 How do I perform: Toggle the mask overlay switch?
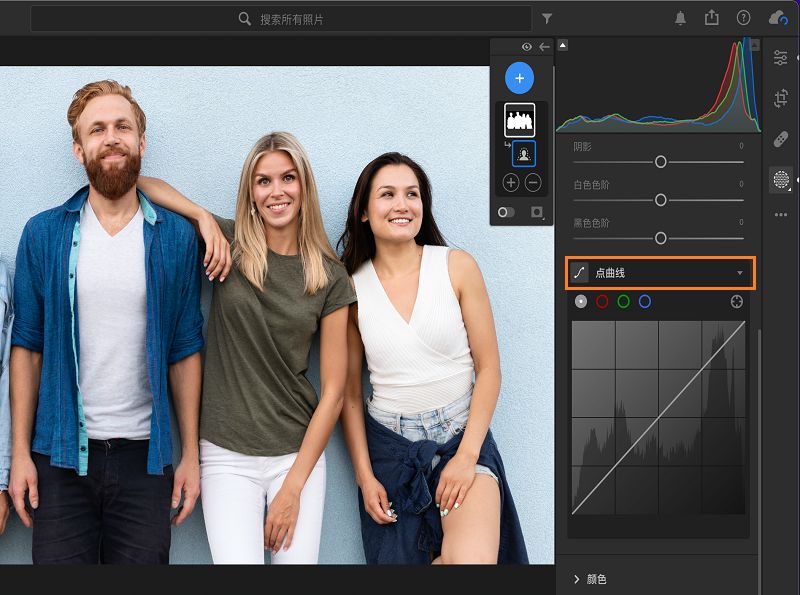pyautogui.click(x=506, y=212)
